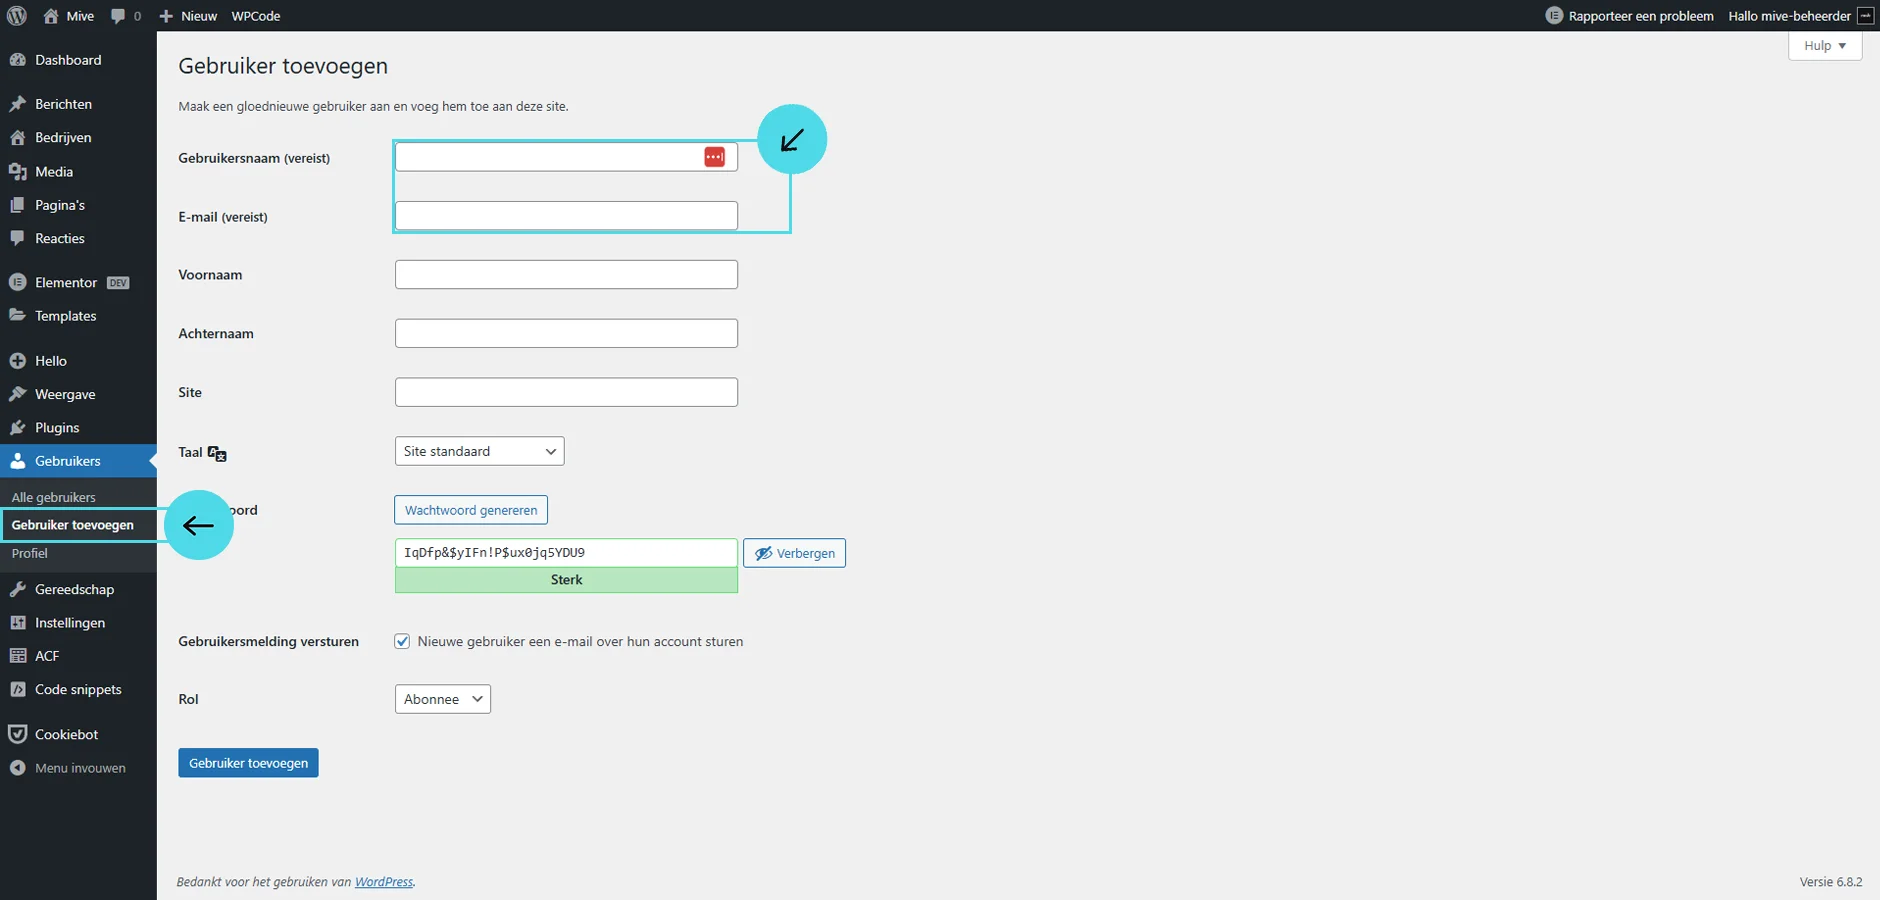This screenshot has width=1880, height=900.
Task: Open the comments bubble in admin bar
Action: (x=125, y=16)
